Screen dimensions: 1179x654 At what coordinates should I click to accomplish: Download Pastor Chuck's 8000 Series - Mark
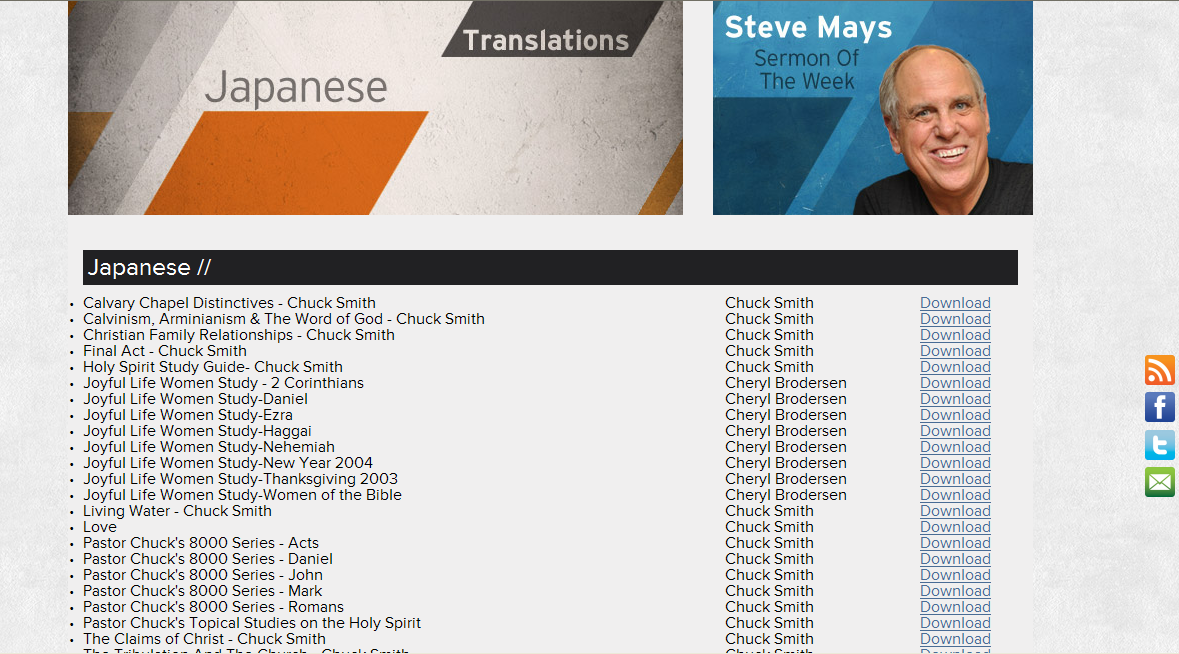955,591
